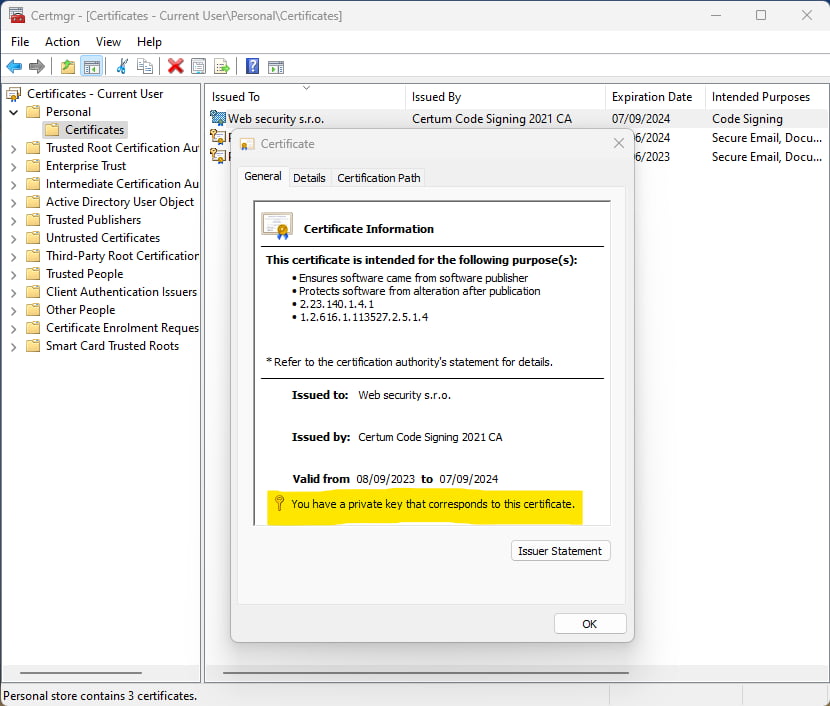Click the Cut scissors toolbar icon

pos(122,67)
